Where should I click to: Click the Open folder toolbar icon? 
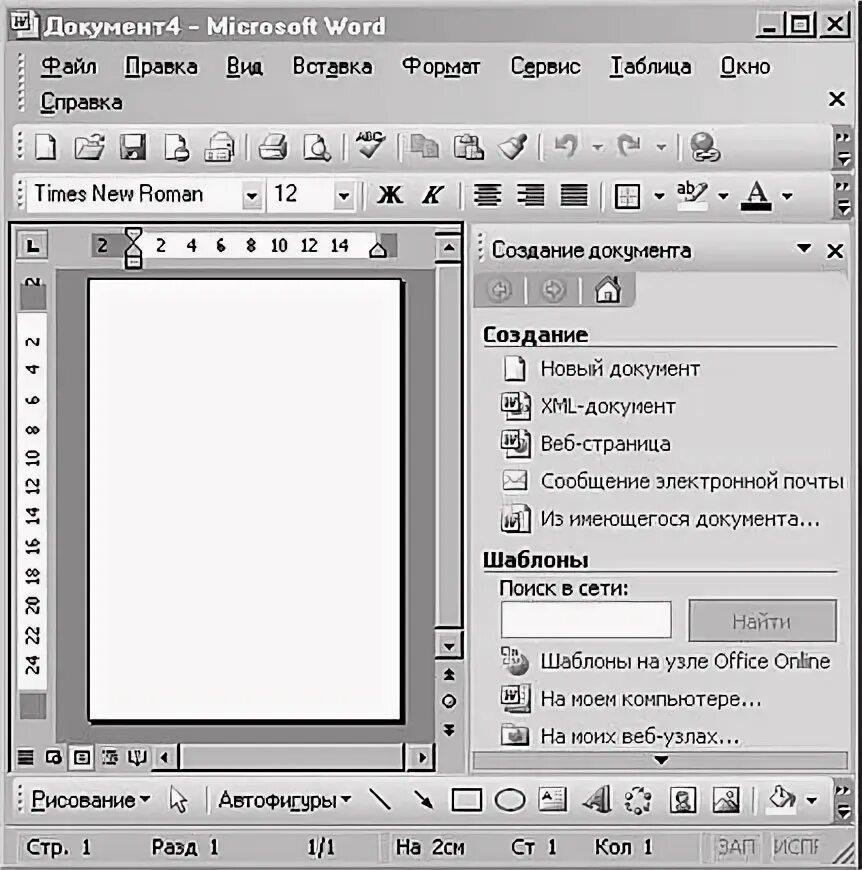coord(90,147)
